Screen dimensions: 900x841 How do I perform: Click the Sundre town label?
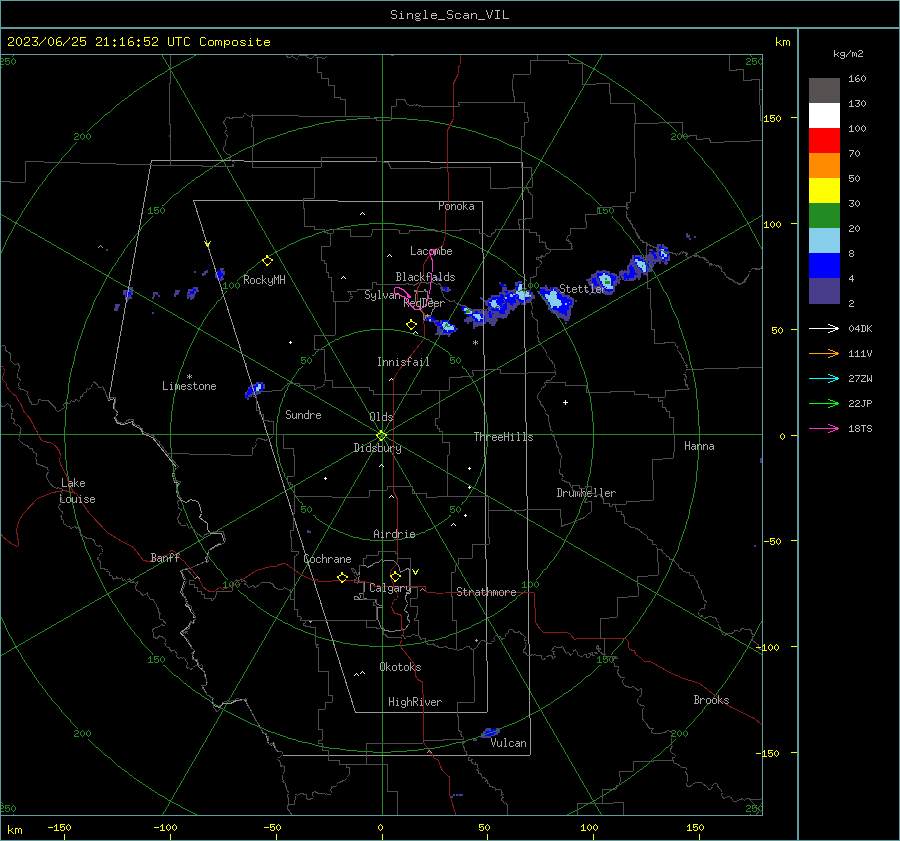(303, 415)
